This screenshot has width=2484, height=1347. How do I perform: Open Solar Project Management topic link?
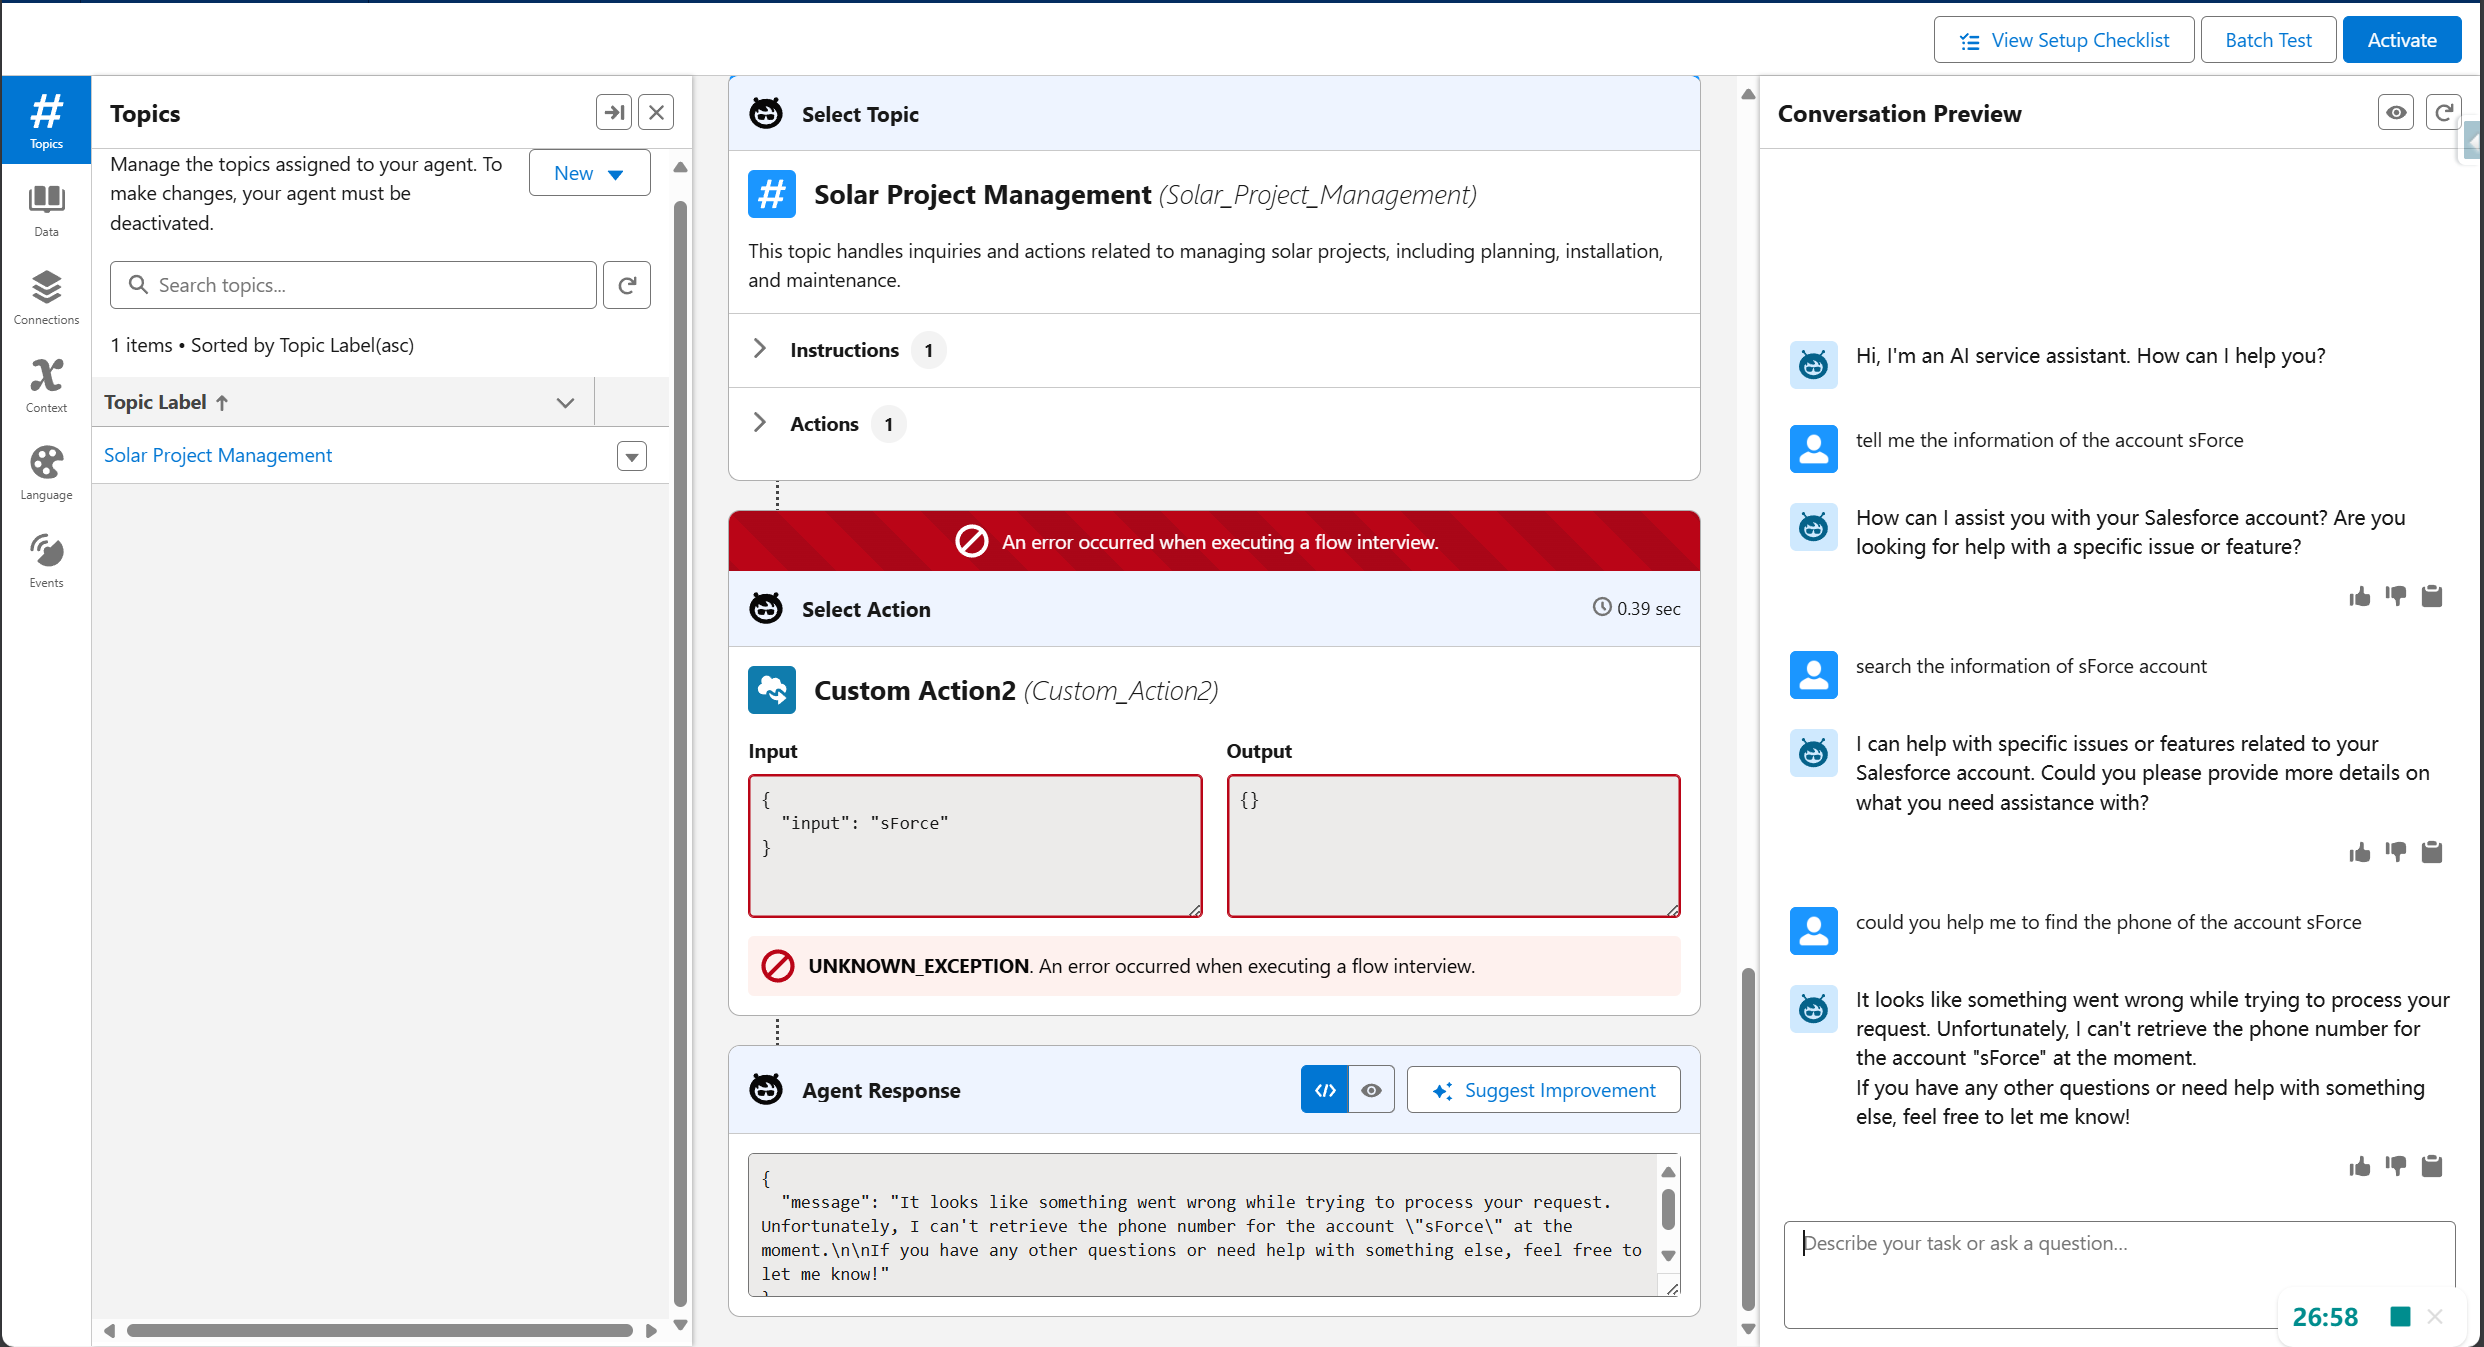pyautogui.click(x=218, y=455)
